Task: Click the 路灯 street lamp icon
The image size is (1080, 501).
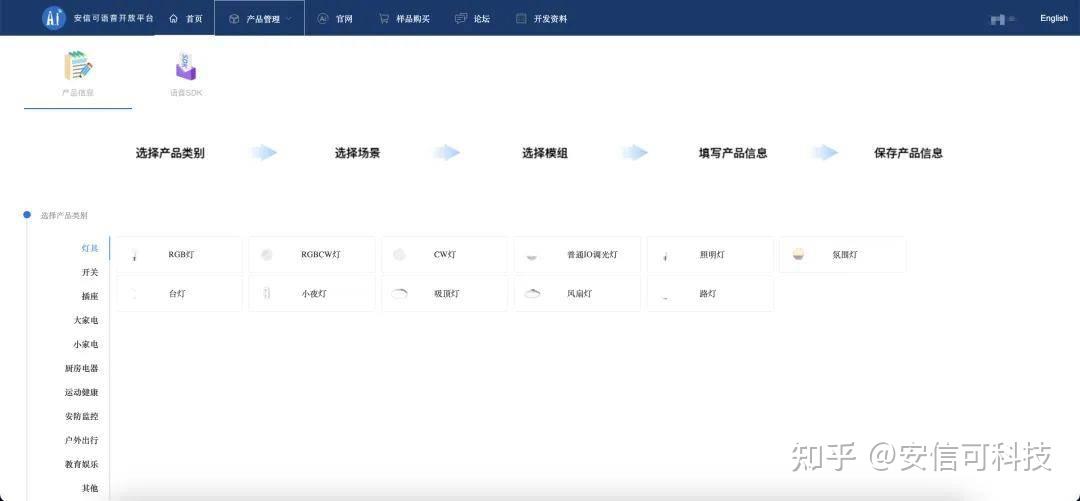Action: pos(665,296)
